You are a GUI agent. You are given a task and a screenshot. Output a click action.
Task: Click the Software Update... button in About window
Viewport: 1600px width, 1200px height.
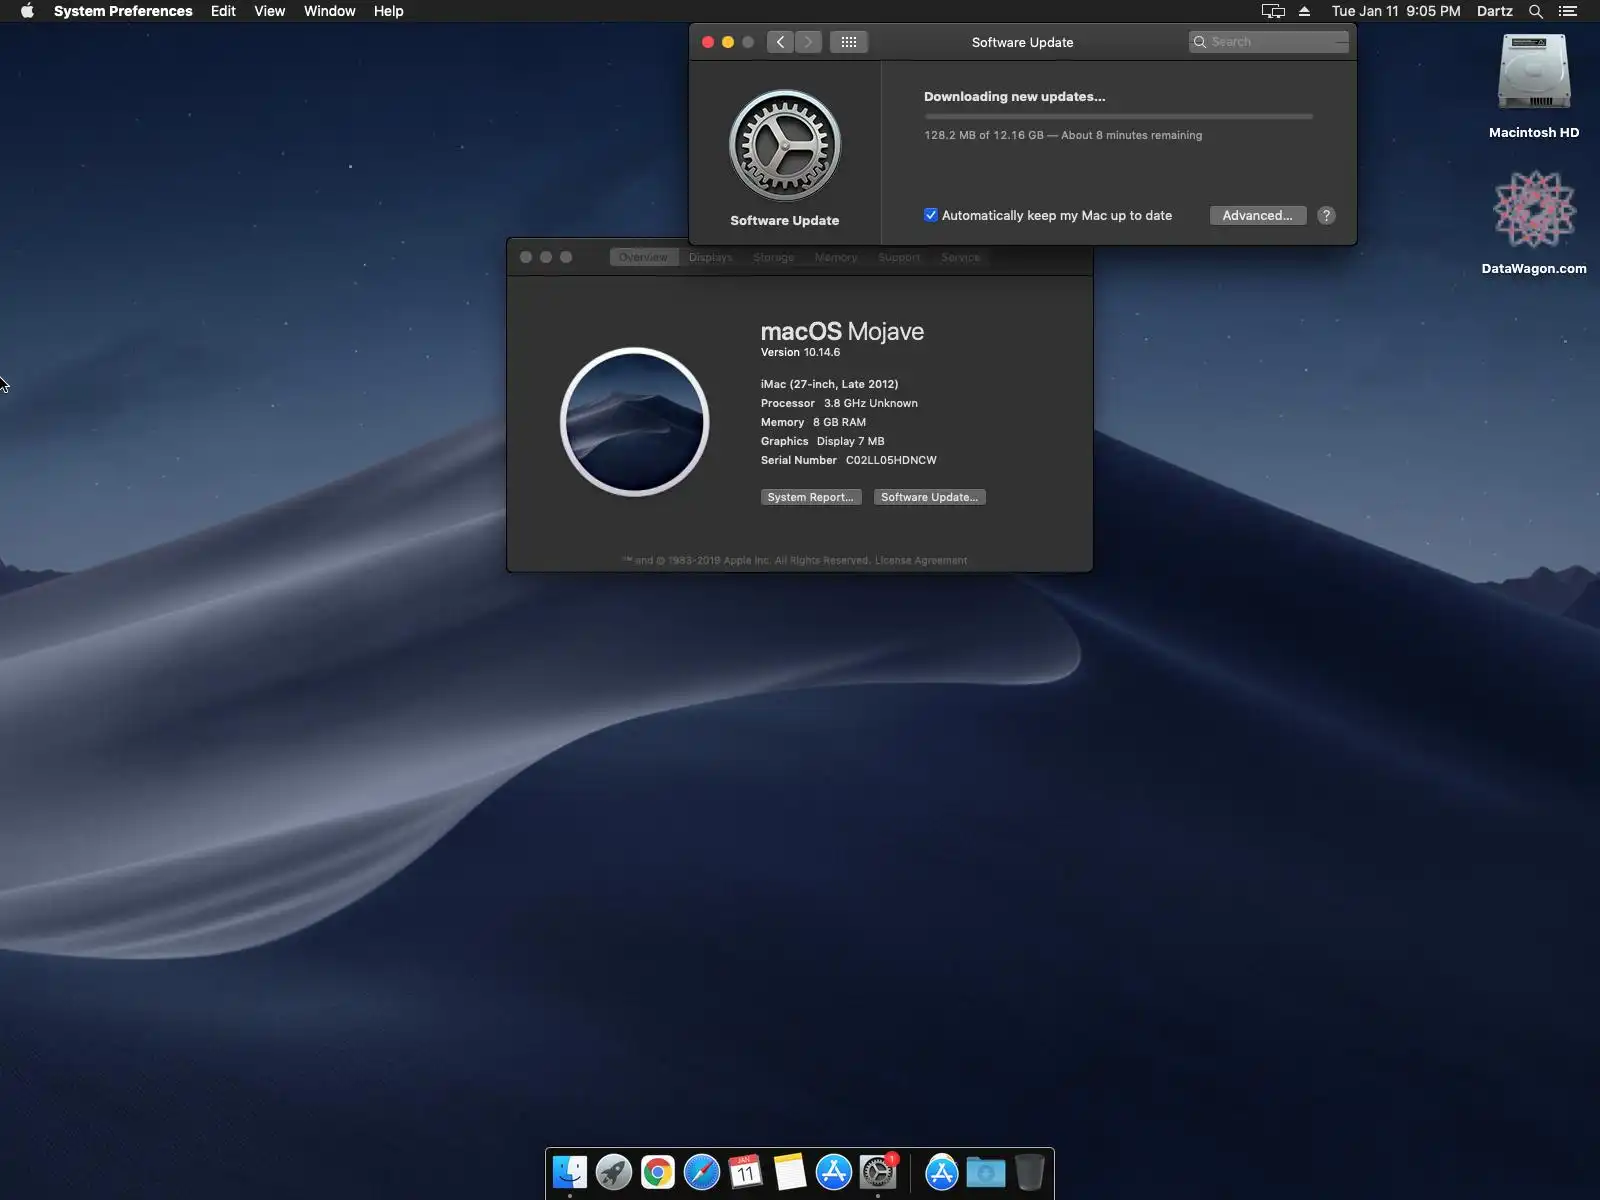point(930,497)
